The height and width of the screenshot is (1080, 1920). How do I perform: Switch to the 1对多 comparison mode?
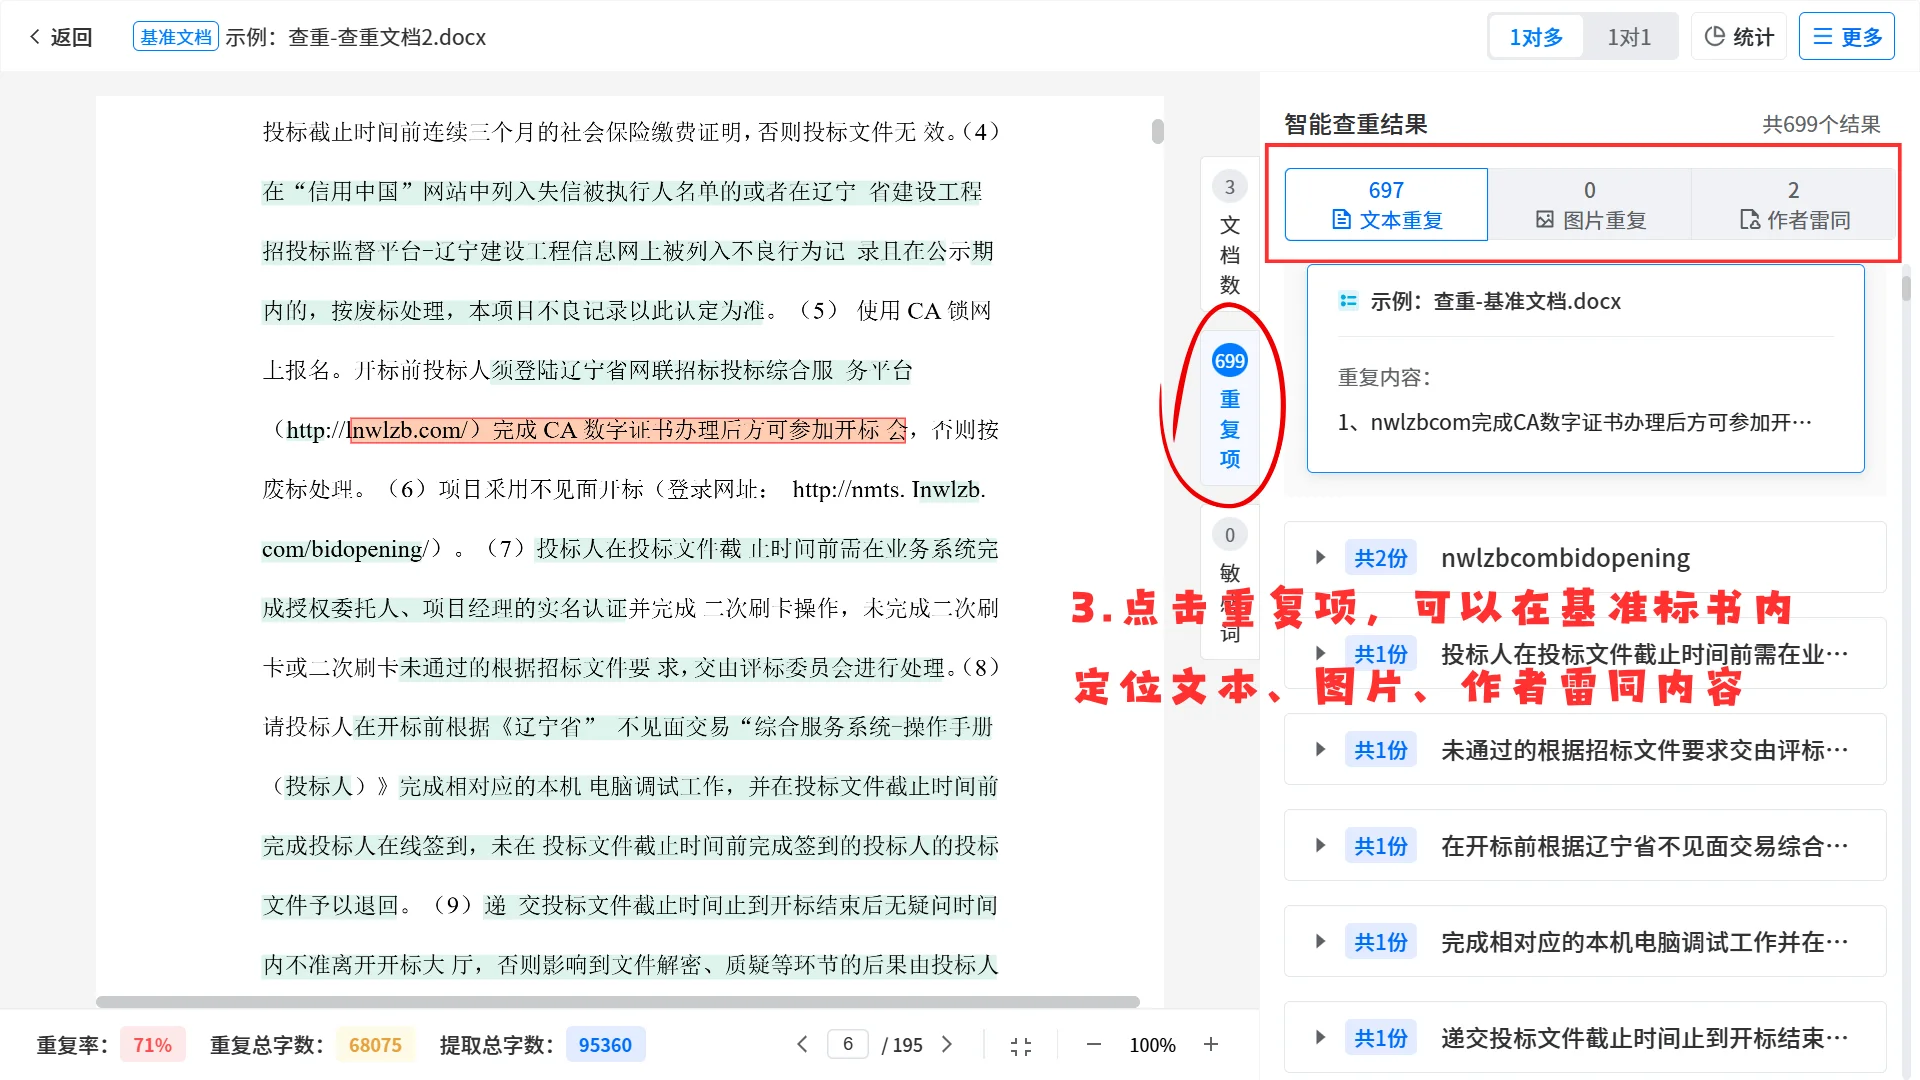pyautogui.click(x=1535, y=35)
